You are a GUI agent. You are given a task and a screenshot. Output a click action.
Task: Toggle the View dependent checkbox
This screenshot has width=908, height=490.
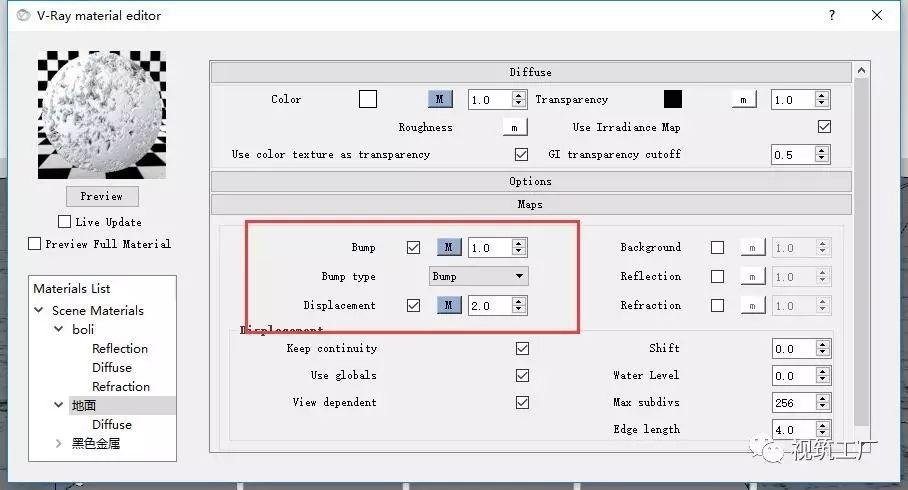[522, 403]
